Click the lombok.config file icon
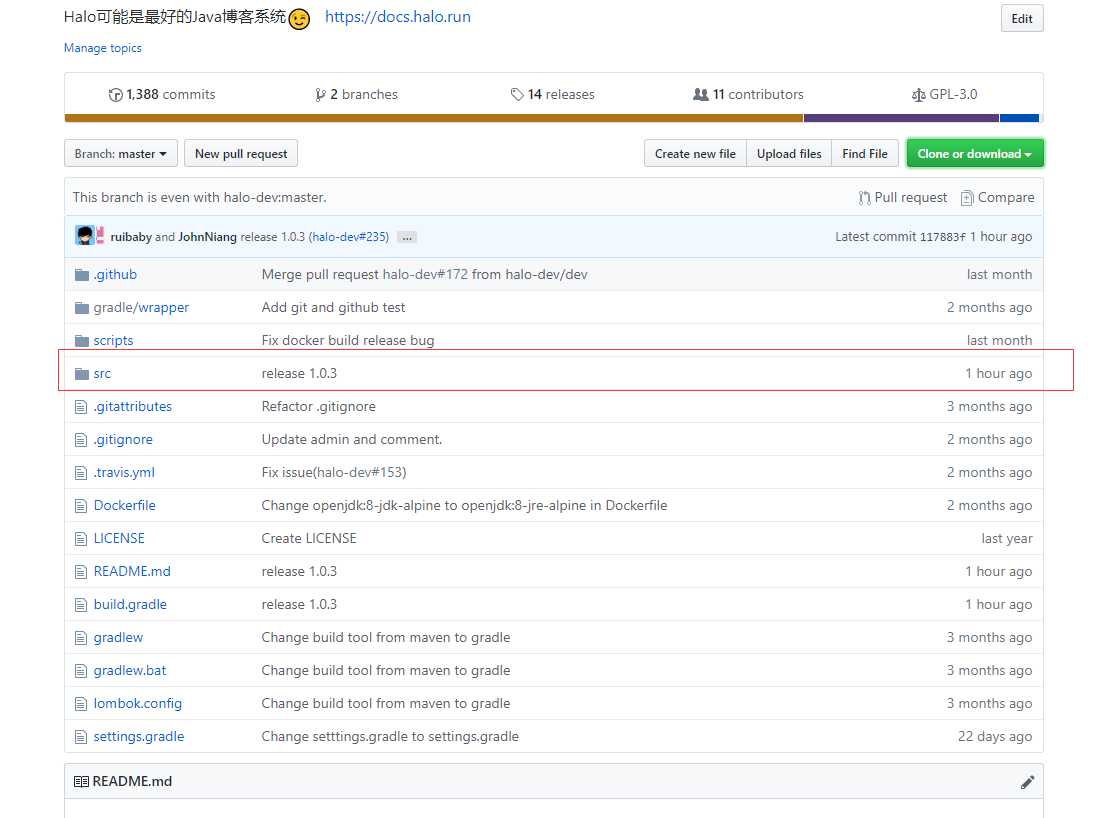The image size is (1118, 818). pyautogui.click(x=81, y=704)
